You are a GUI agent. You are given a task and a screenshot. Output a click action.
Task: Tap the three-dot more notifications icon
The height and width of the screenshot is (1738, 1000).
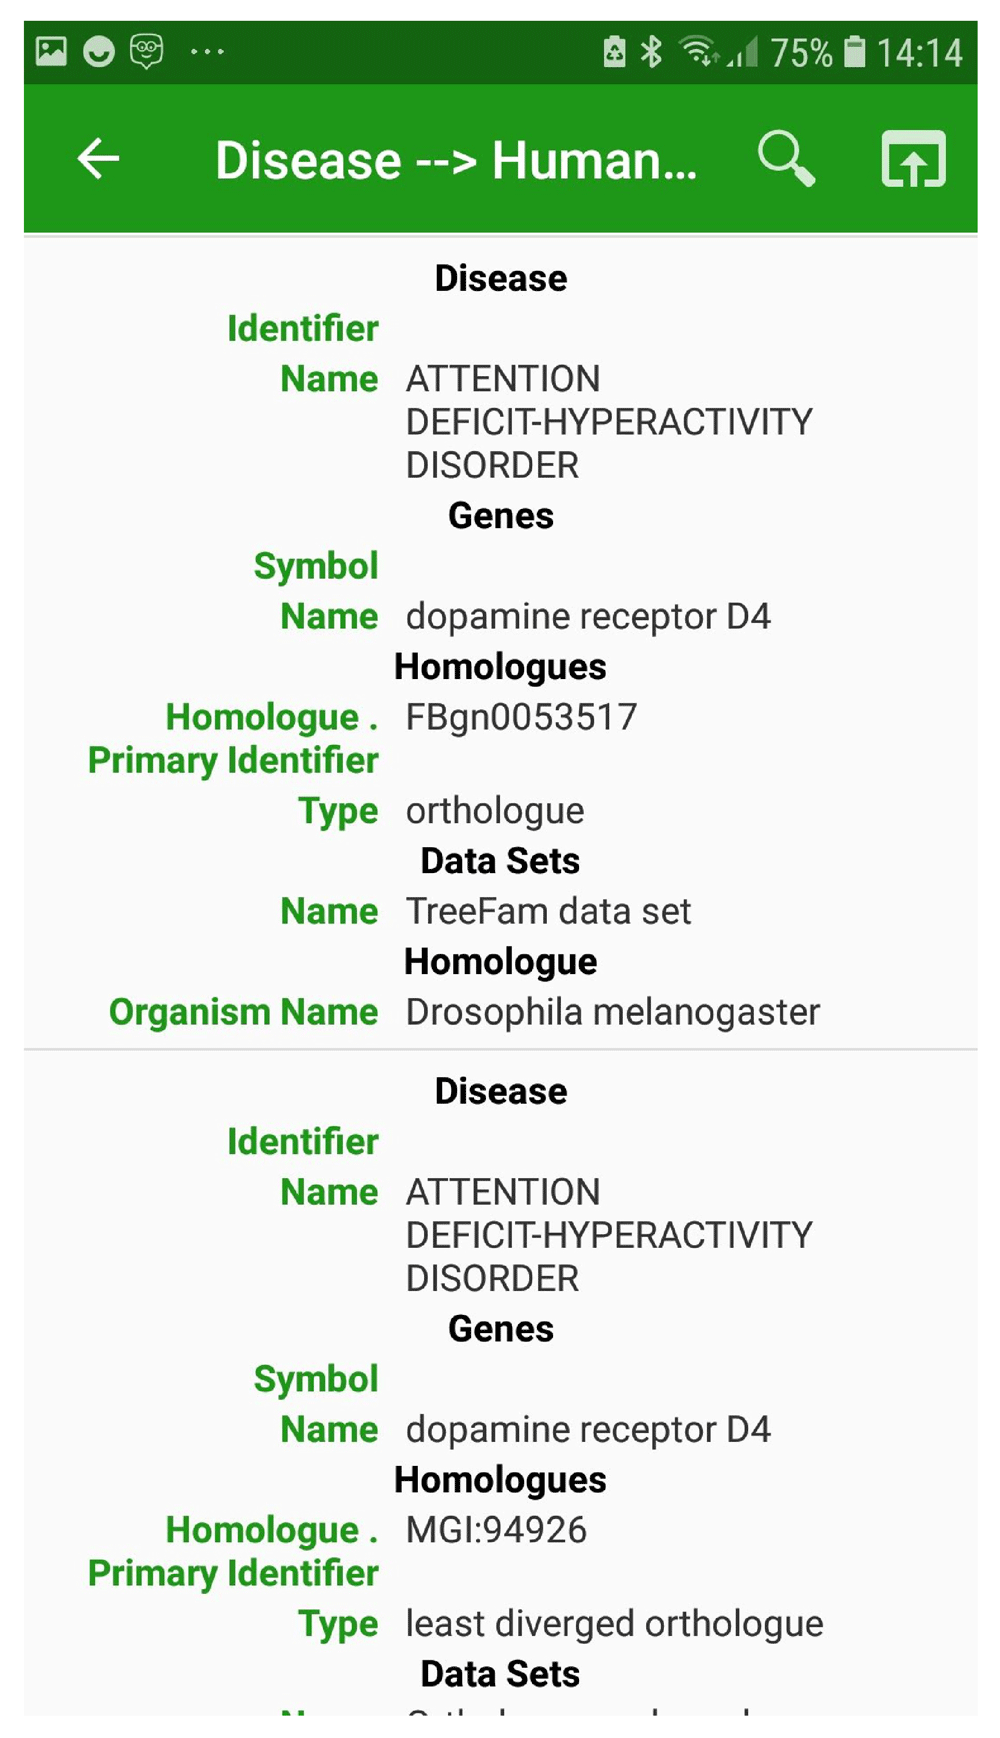pos(207,51)
